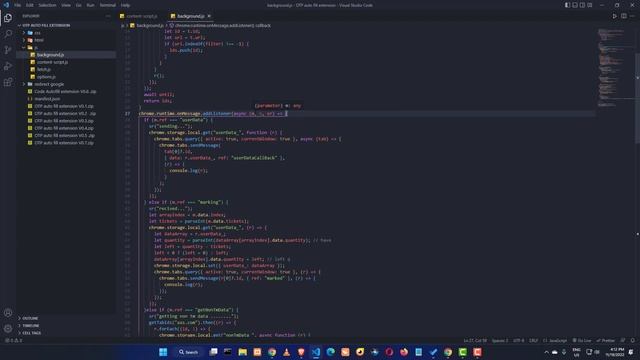640x360 pixels.
Task: Open File Explorer from the taskbar
Action: [242, 352]
